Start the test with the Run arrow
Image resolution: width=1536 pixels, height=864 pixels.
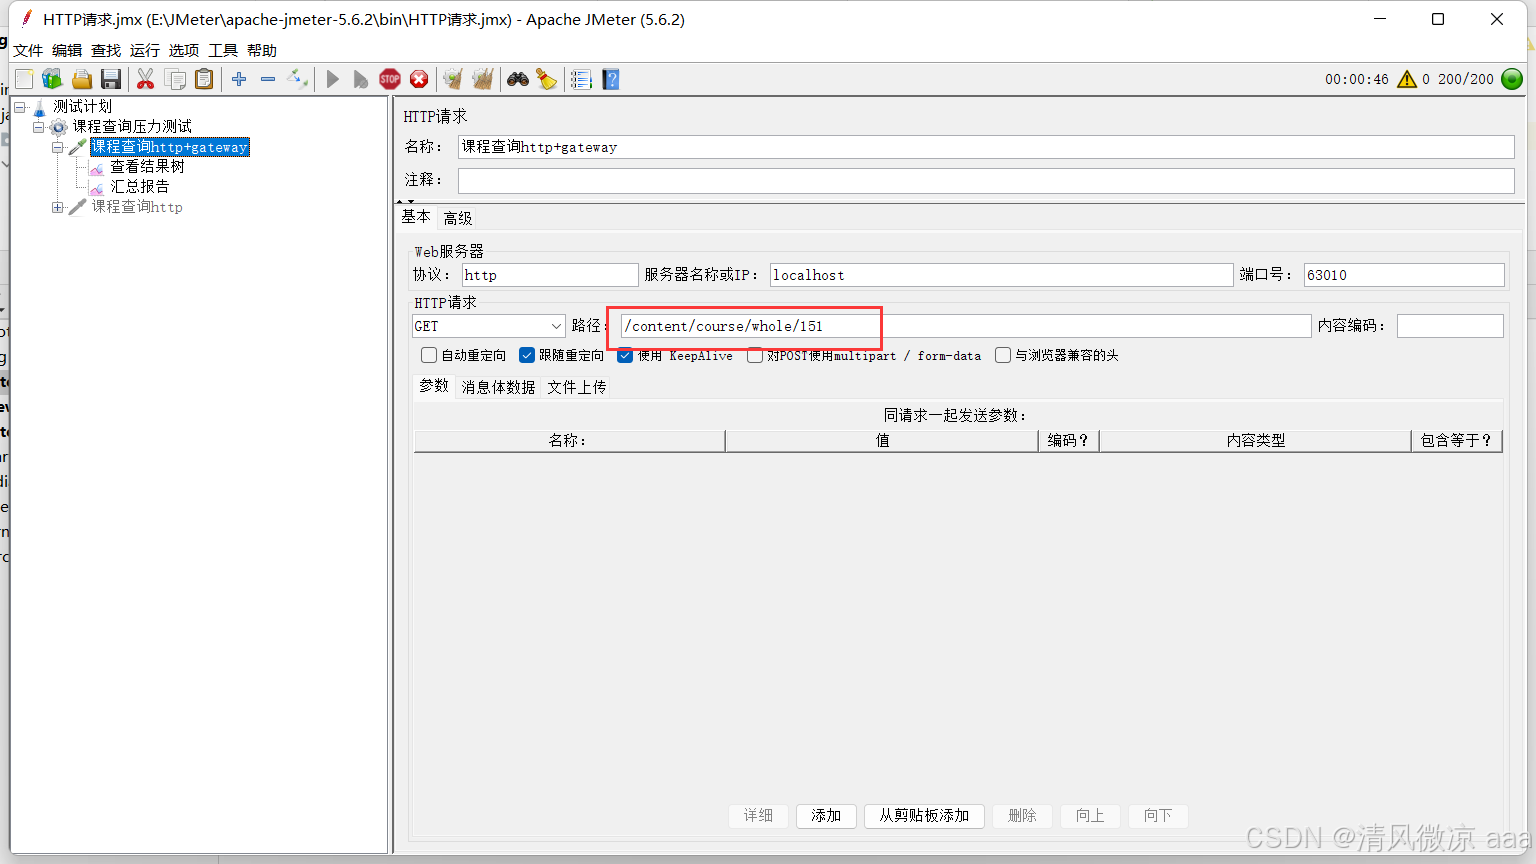[333, 79]
